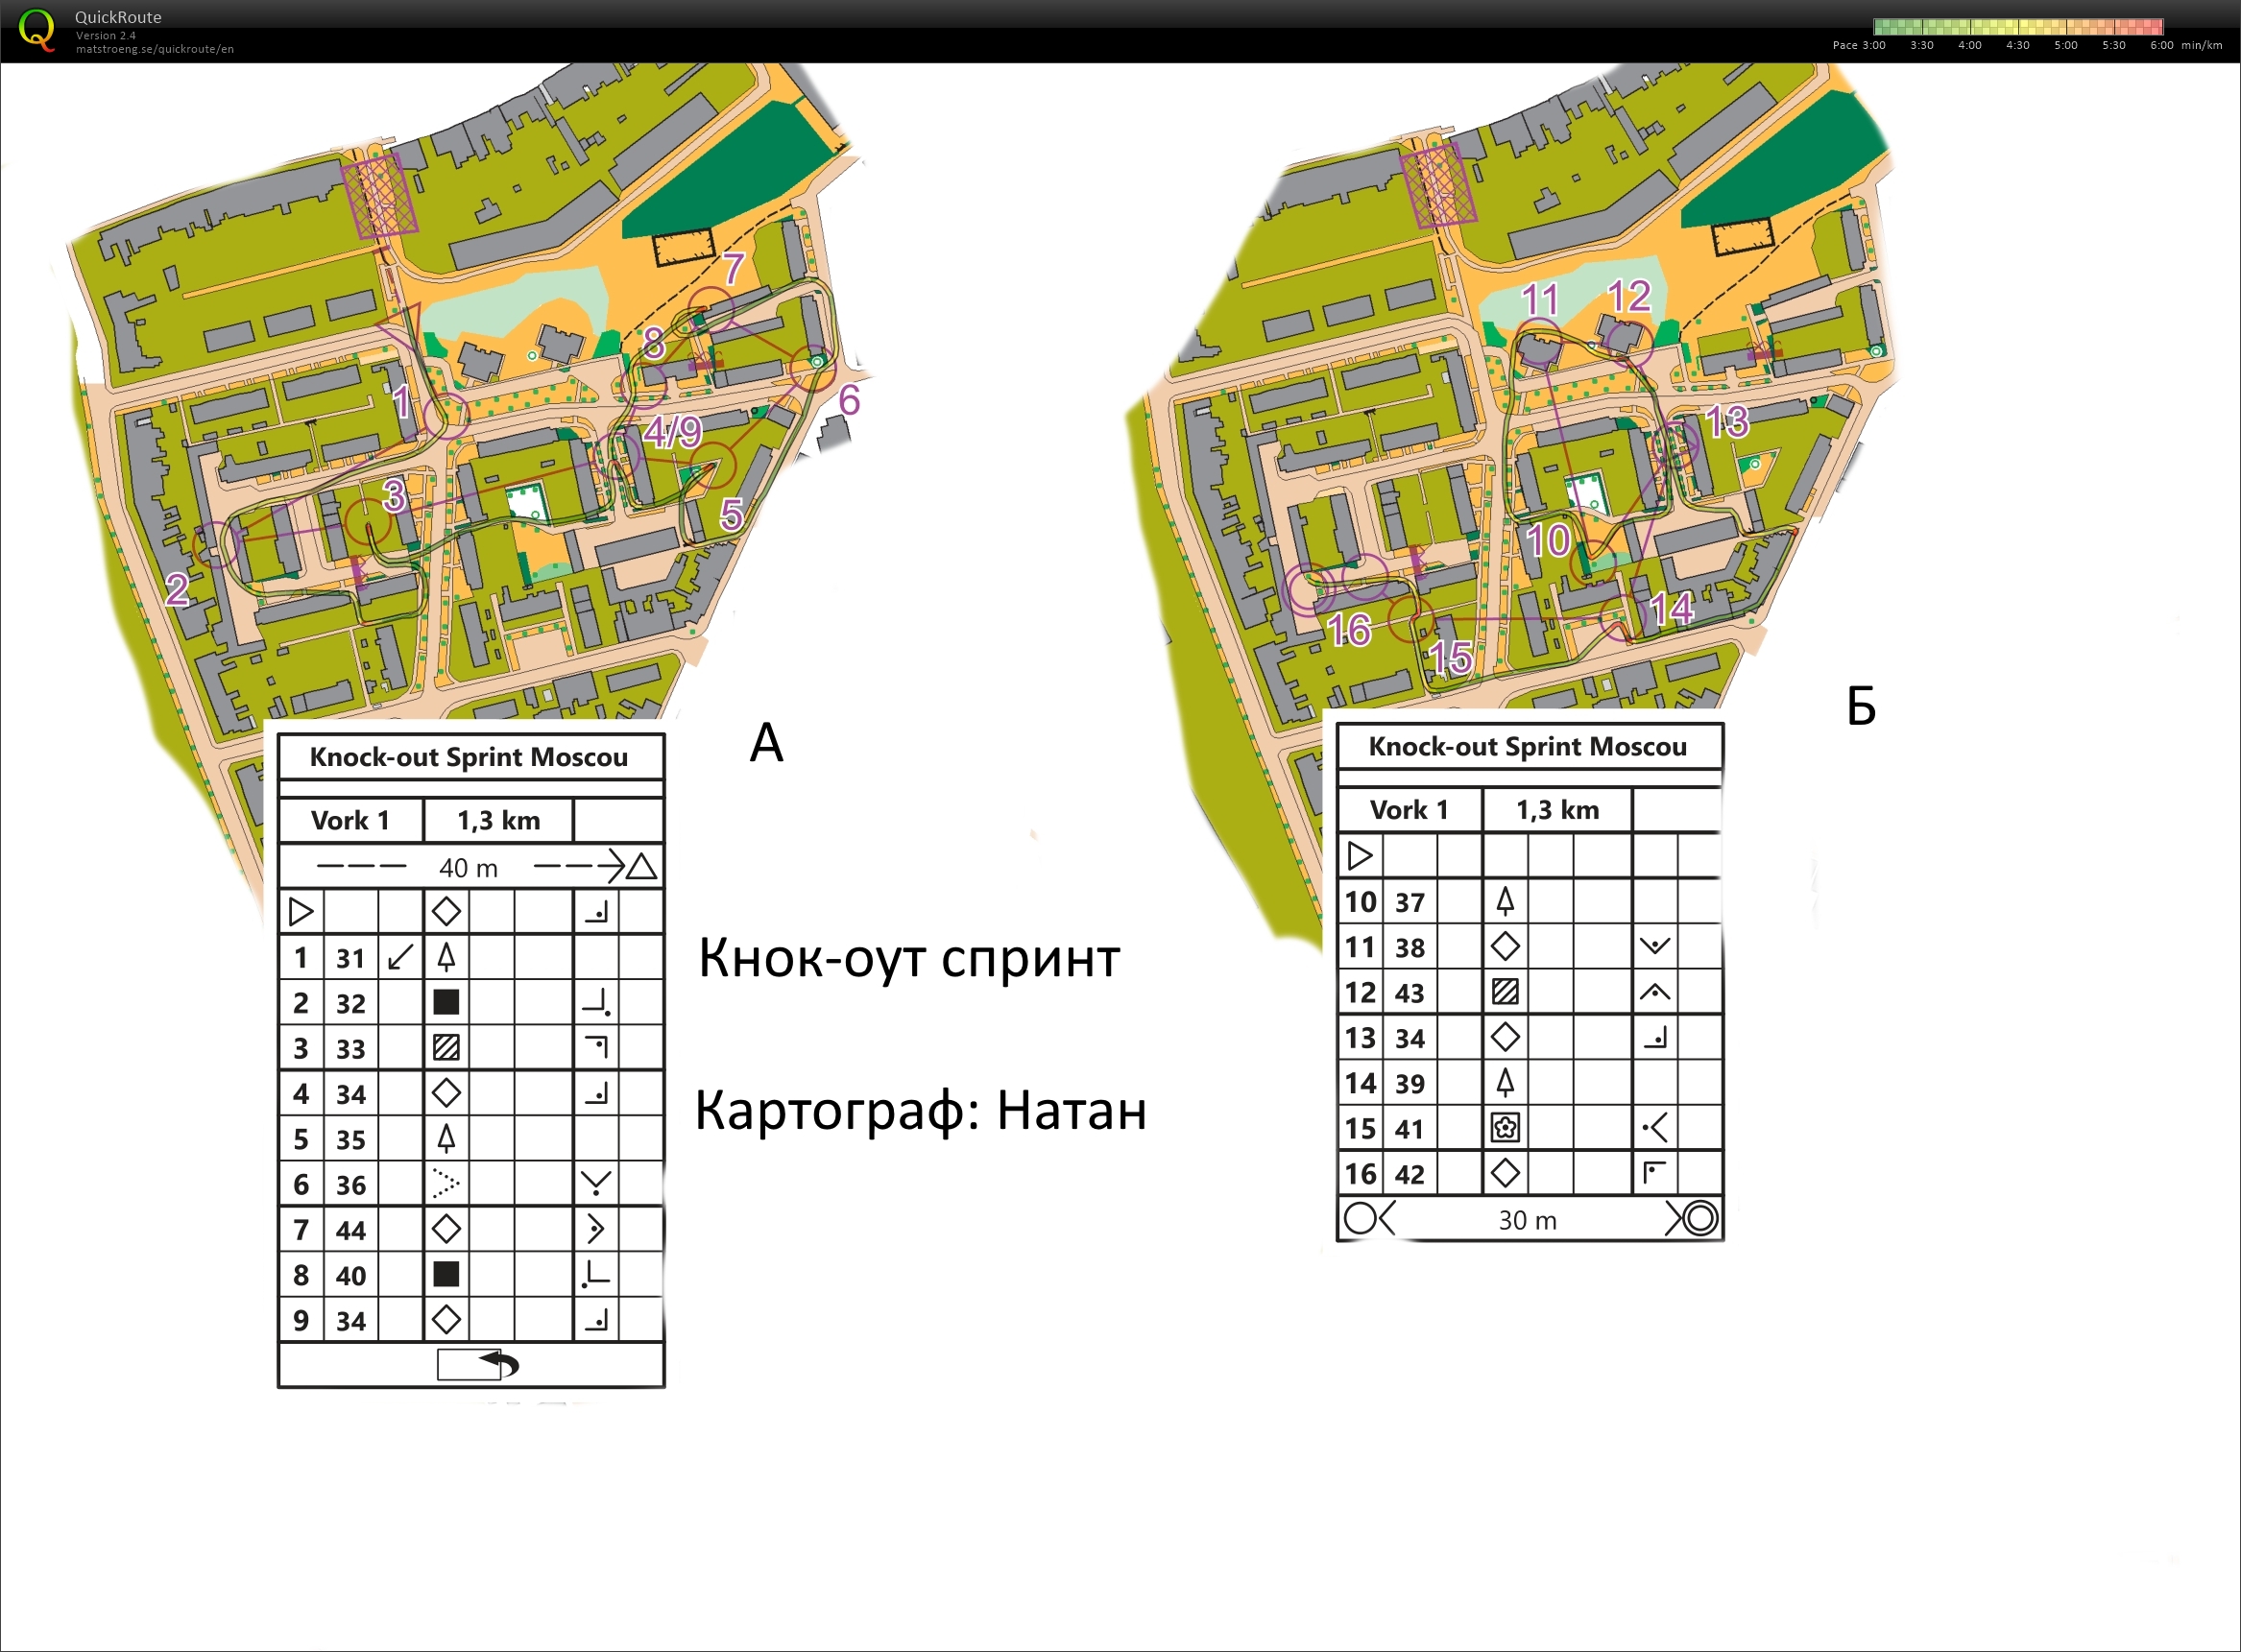Click the diamond symbol in row 7
This screenshot has height=1652, width=2241.
(446, 1229)
